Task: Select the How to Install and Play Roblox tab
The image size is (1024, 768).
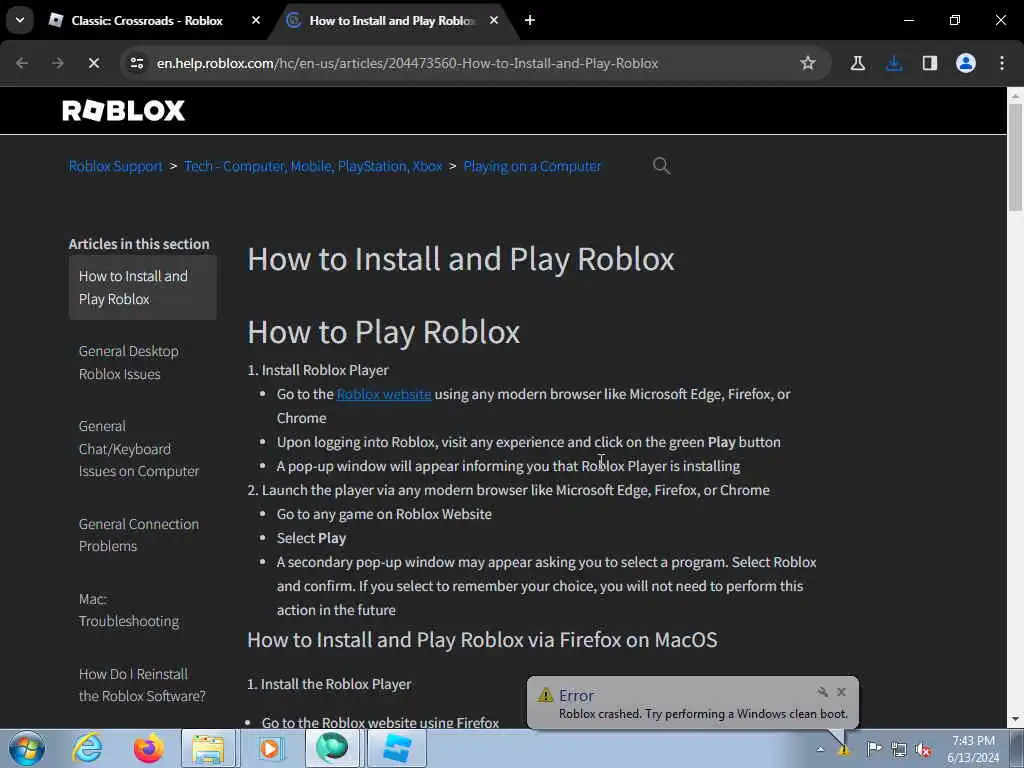Action: tap(392, 20)
